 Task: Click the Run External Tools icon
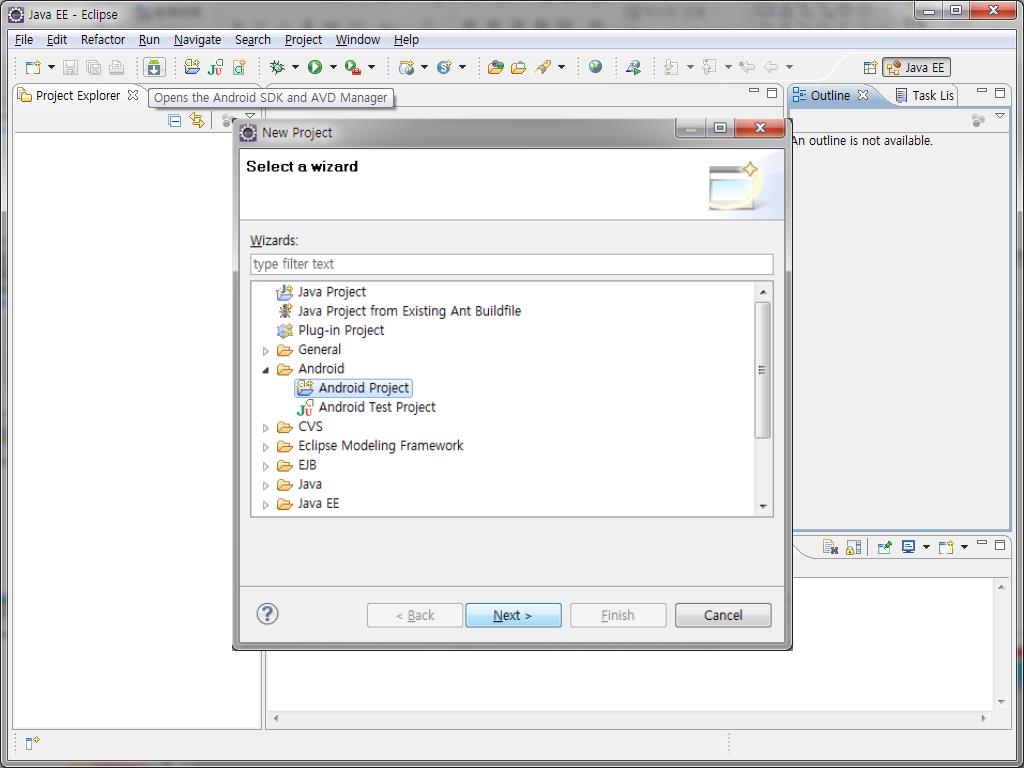point(353,67)
